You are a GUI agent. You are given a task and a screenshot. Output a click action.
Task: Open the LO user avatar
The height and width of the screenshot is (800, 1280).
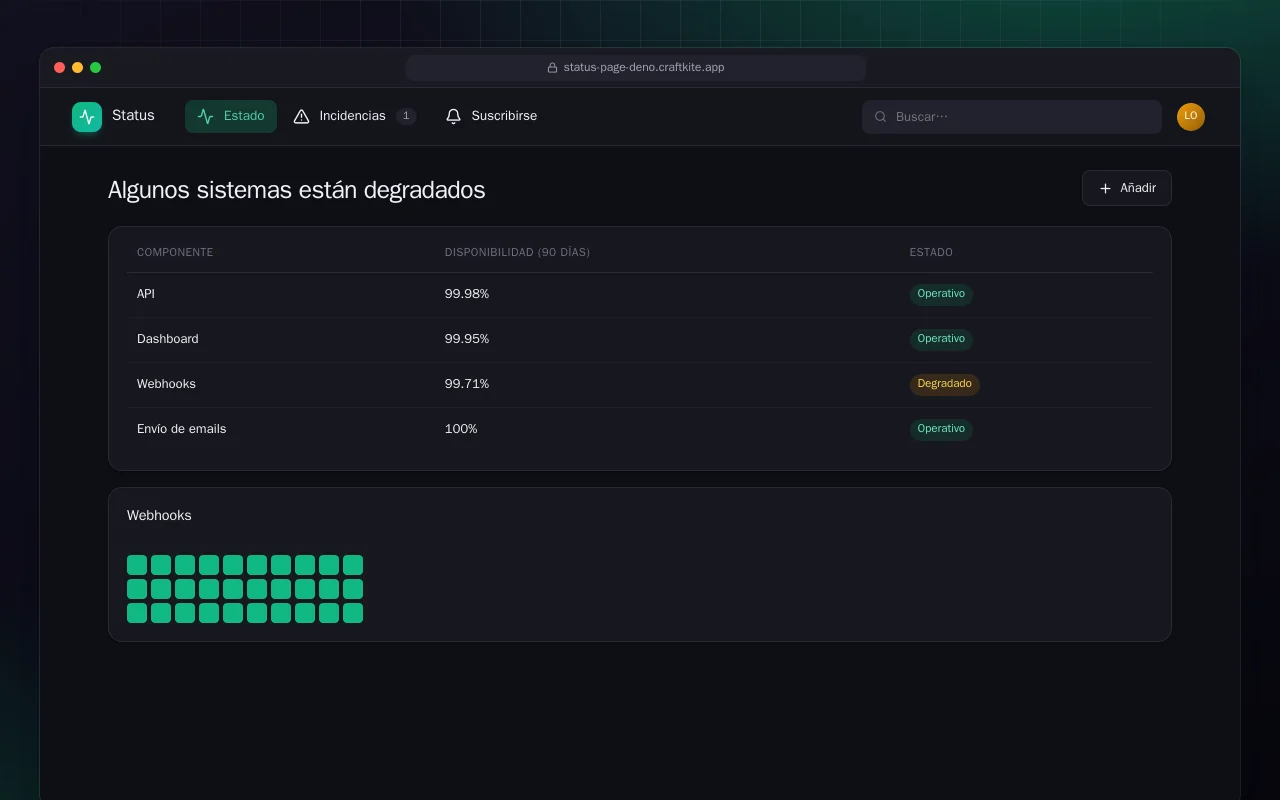click(1191, 117)
